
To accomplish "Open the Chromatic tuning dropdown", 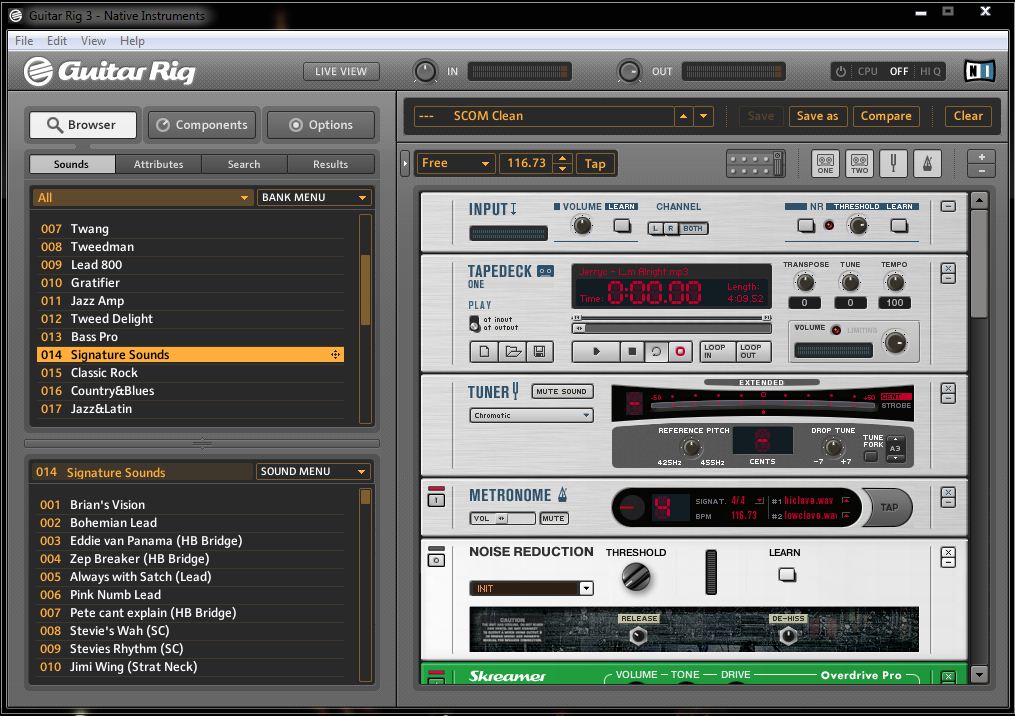I will tap(531, 414).
